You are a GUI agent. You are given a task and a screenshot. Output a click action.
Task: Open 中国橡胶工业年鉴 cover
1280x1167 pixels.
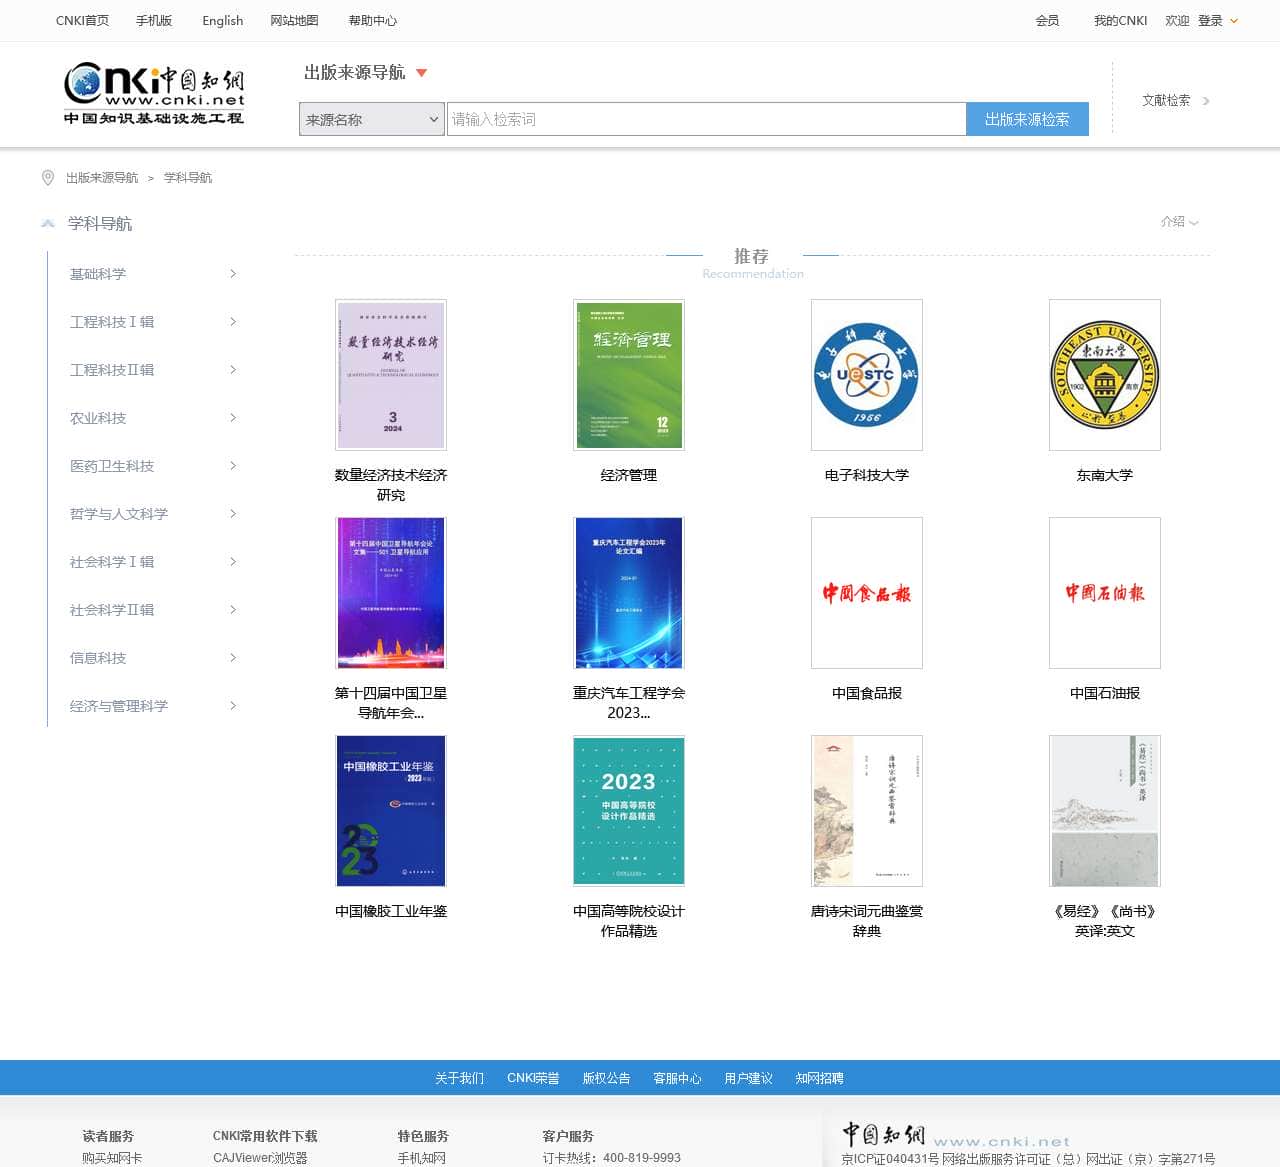click(391, 811)
